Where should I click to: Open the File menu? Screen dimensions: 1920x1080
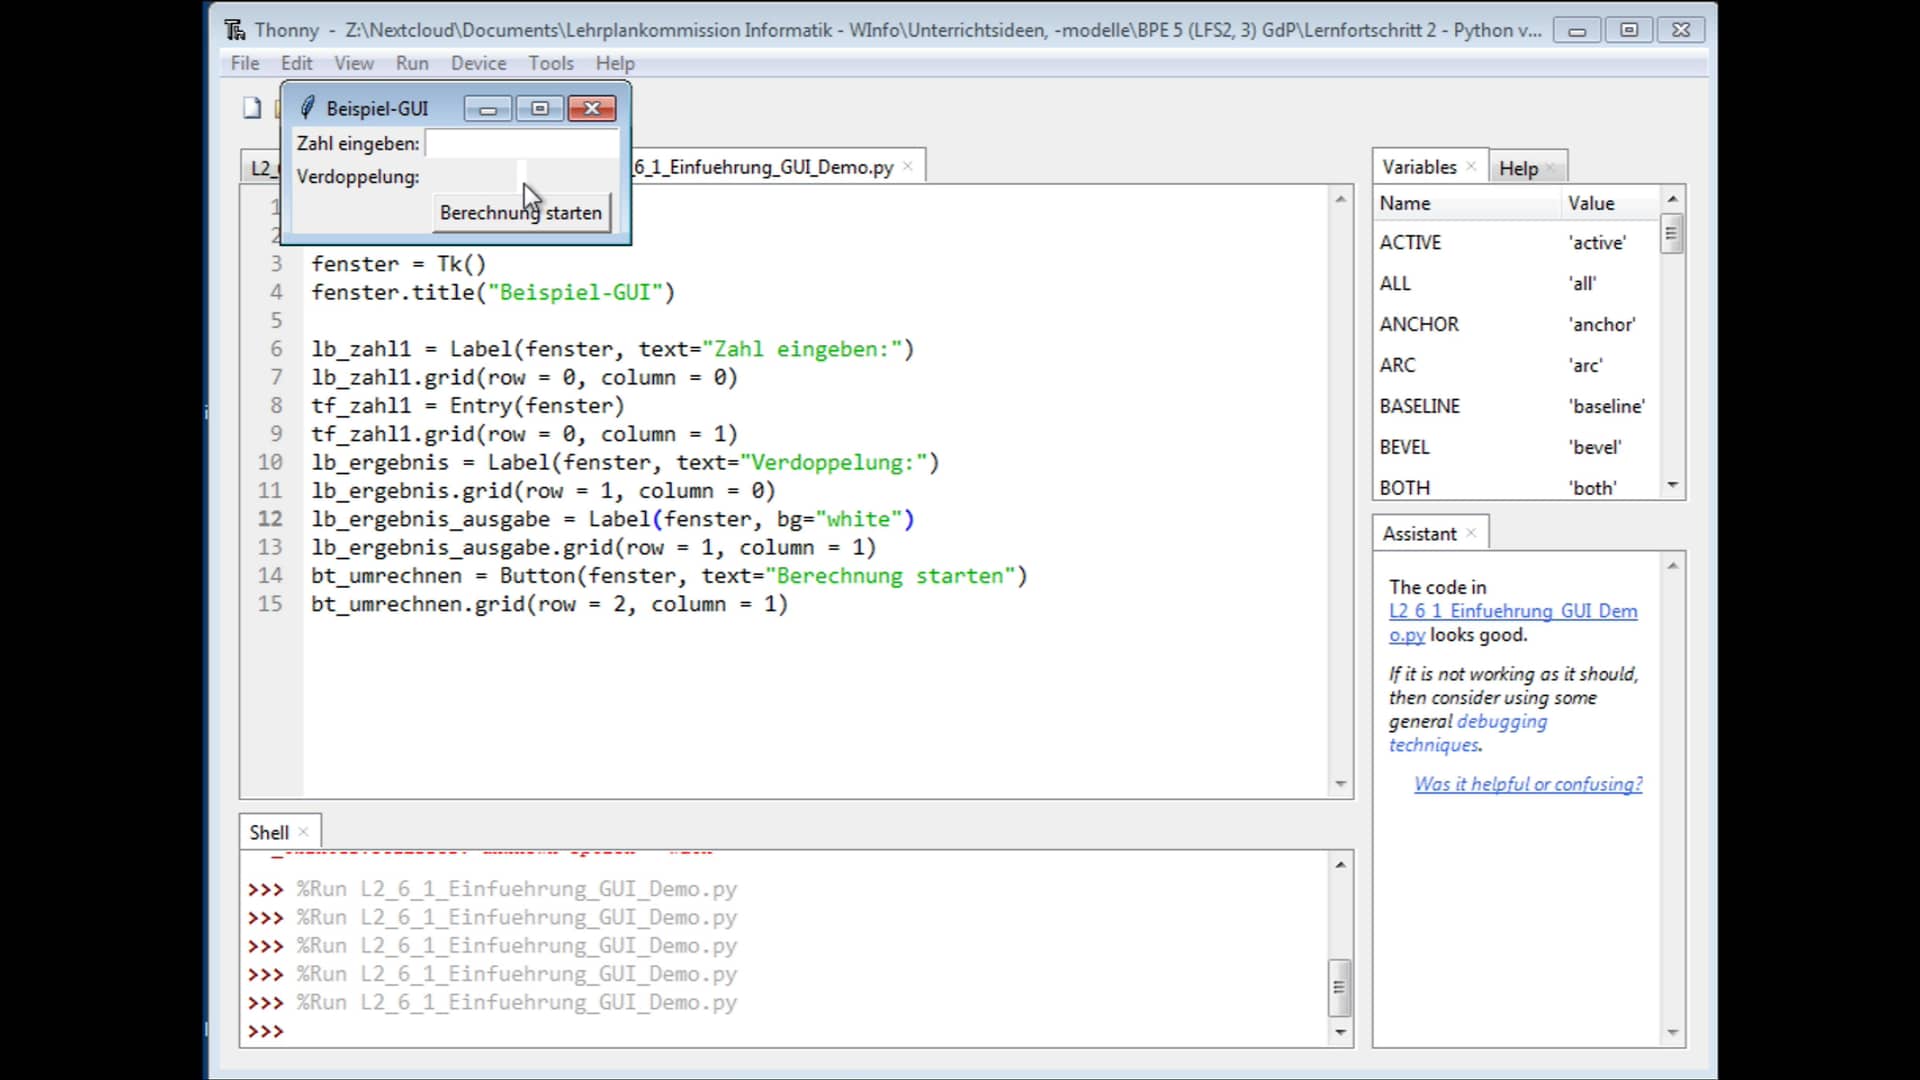coord(243,63)
